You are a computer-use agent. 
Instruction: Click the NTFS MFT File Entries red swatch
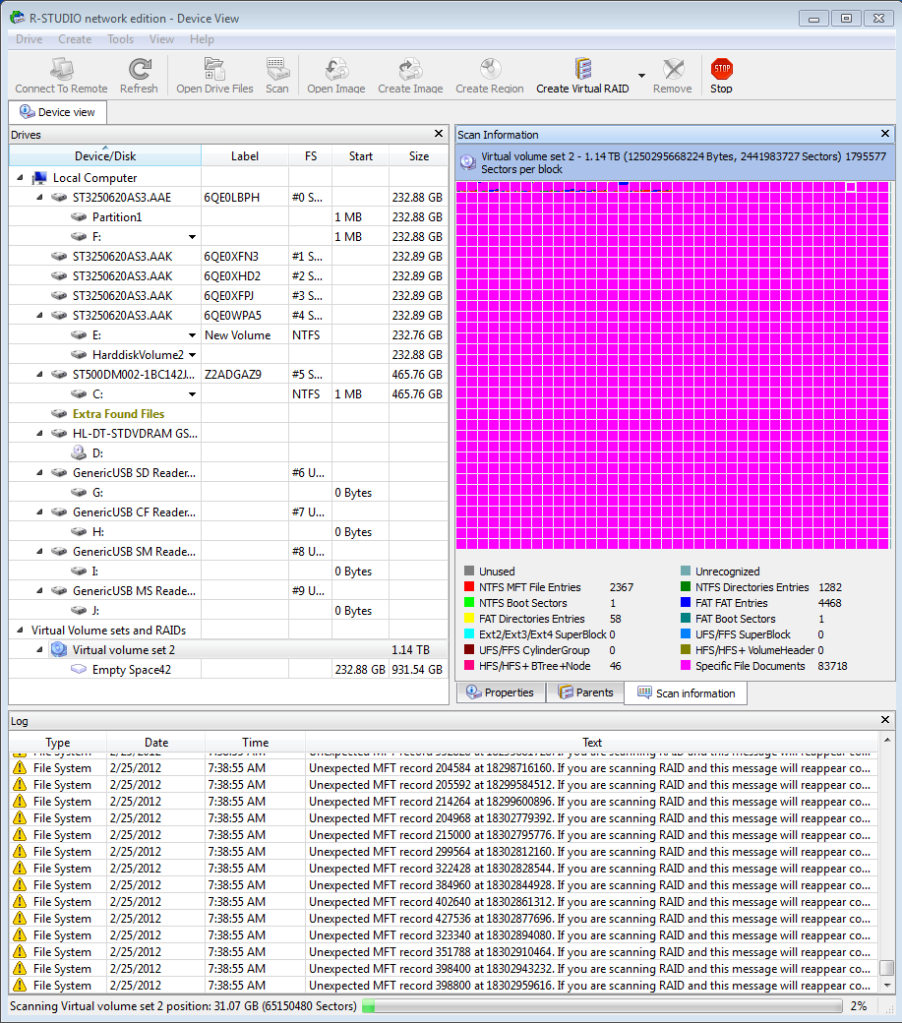coord(468,587)
